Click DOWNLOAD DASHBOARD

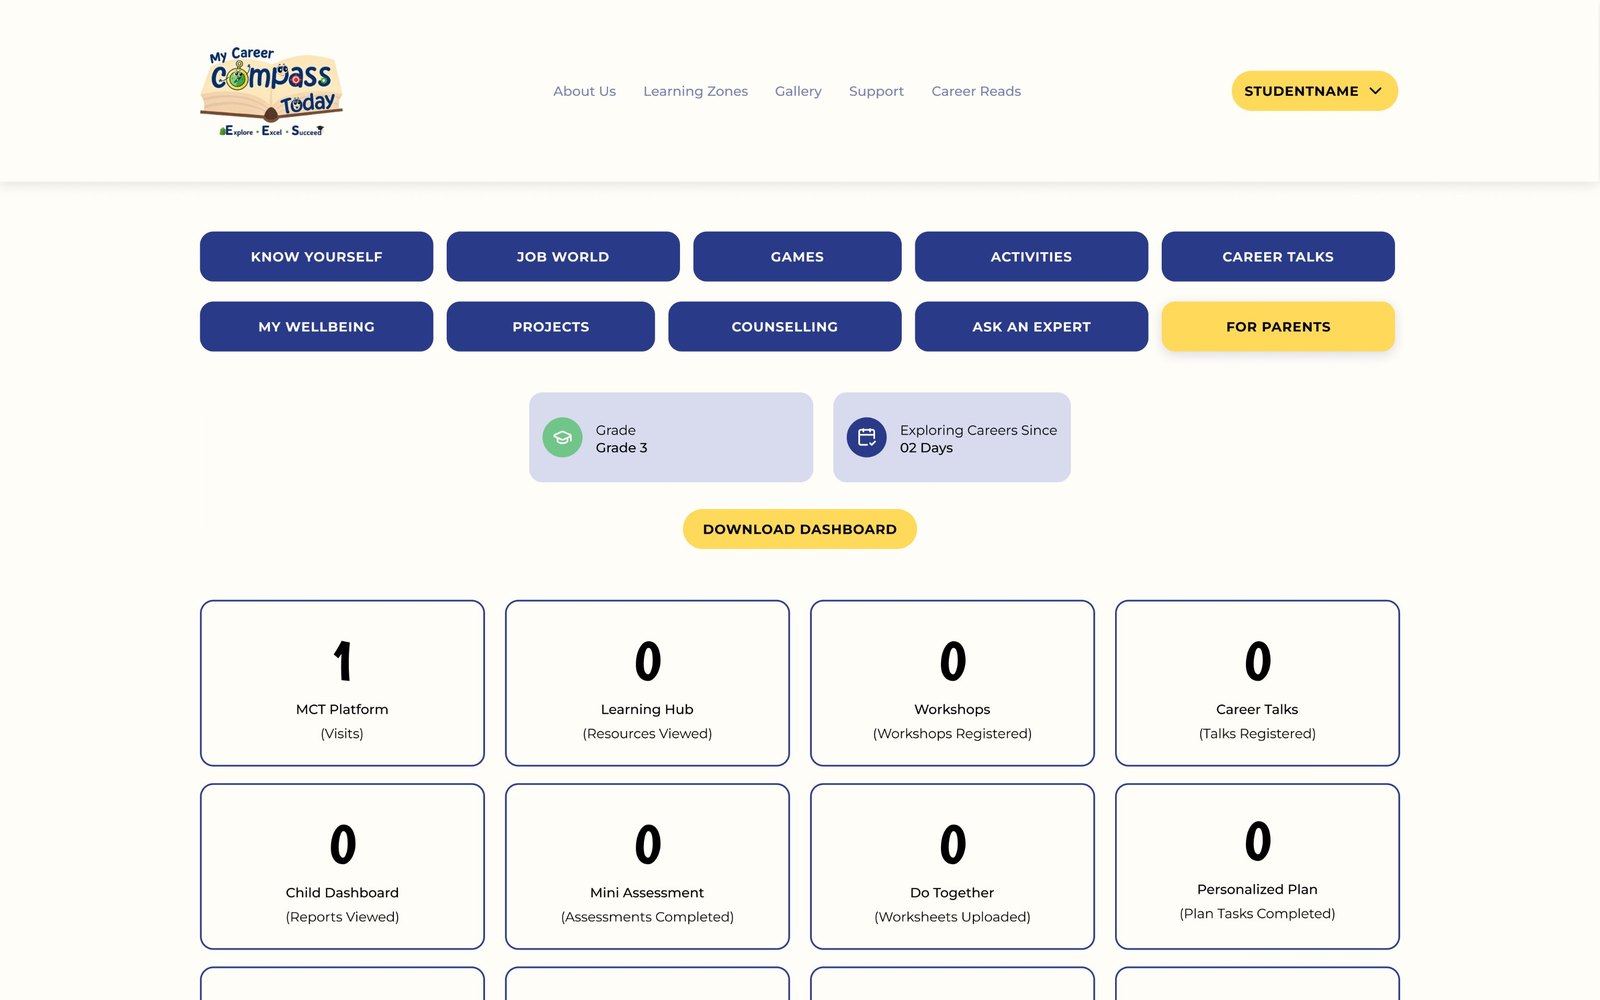800,529
